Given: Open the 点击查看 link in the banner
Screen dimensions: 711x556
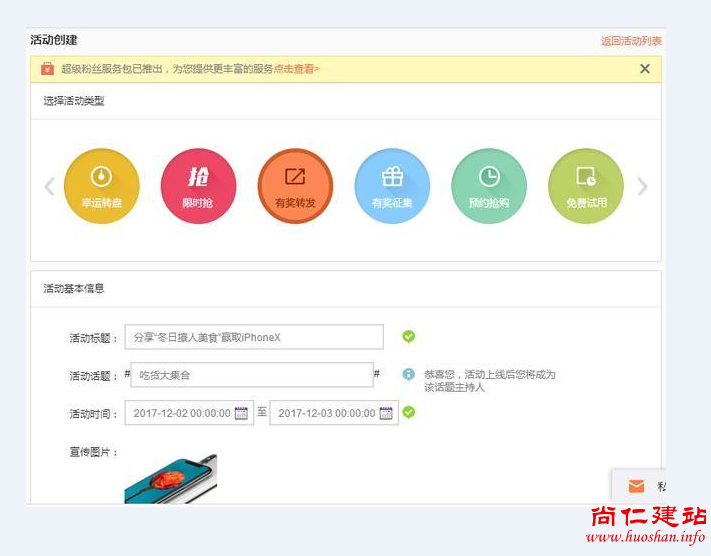Looking at the screenshot, I should (x=296, y=69).
